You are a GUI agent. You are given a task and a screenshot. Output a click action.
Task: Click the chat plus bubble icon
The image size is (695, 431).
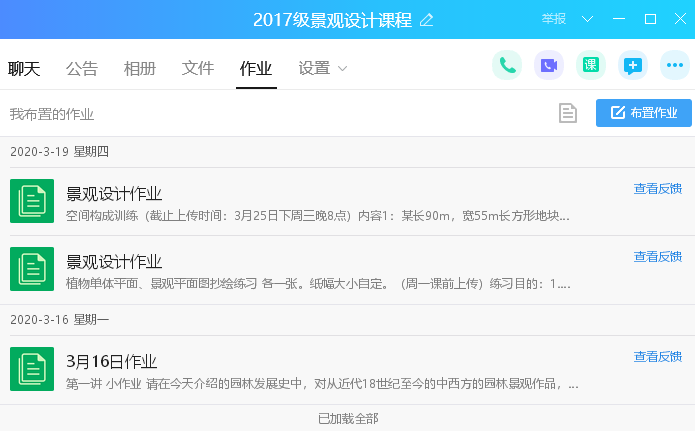click(633, 65)
